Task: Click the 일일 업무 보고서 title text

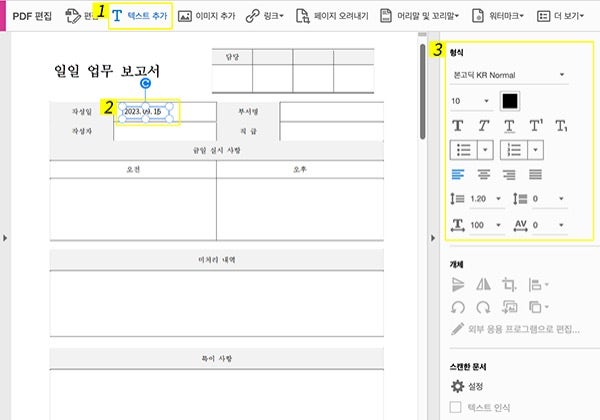Action: (107, 71)
